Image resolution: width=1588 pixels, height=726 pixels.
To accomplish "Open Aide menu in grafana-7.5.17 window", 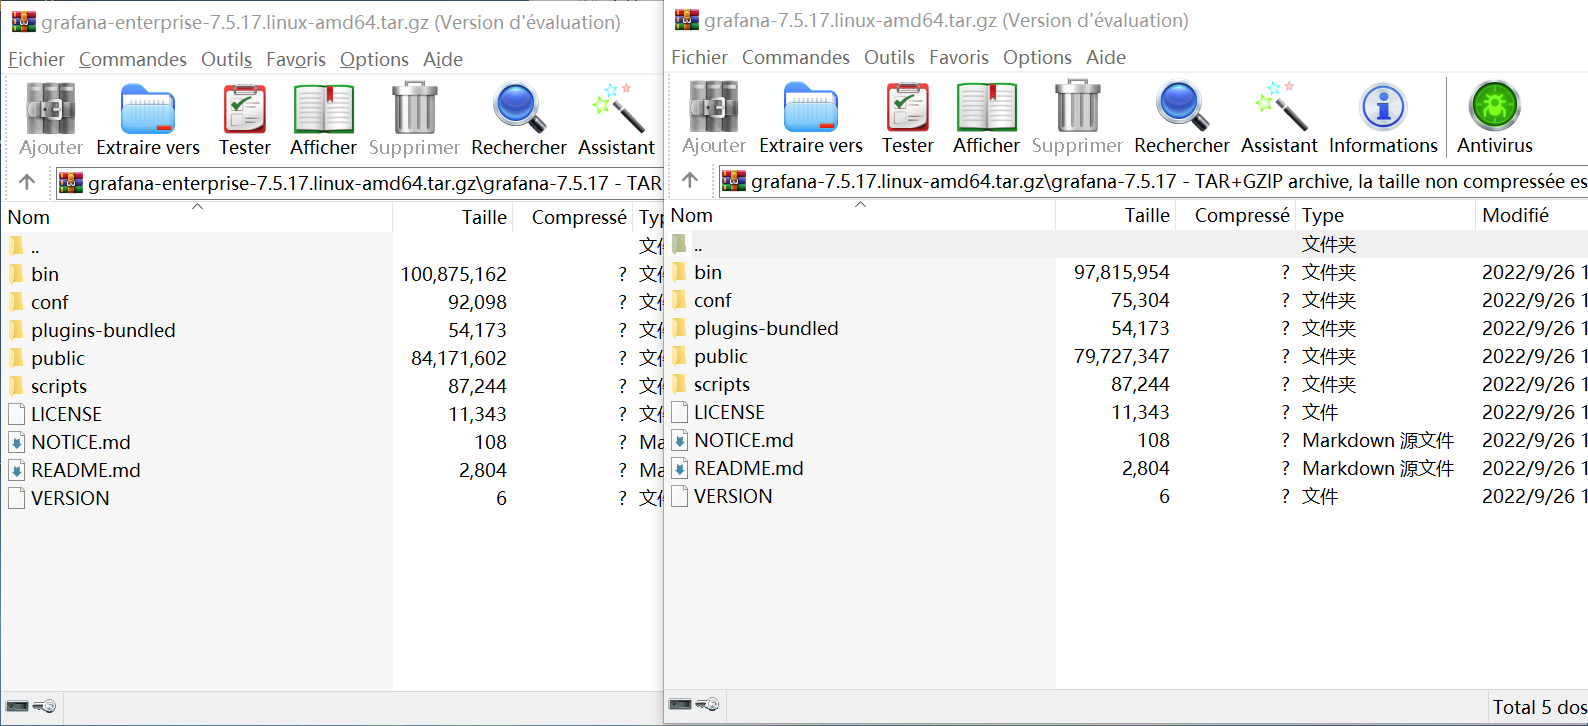I will coord(1106,57).
